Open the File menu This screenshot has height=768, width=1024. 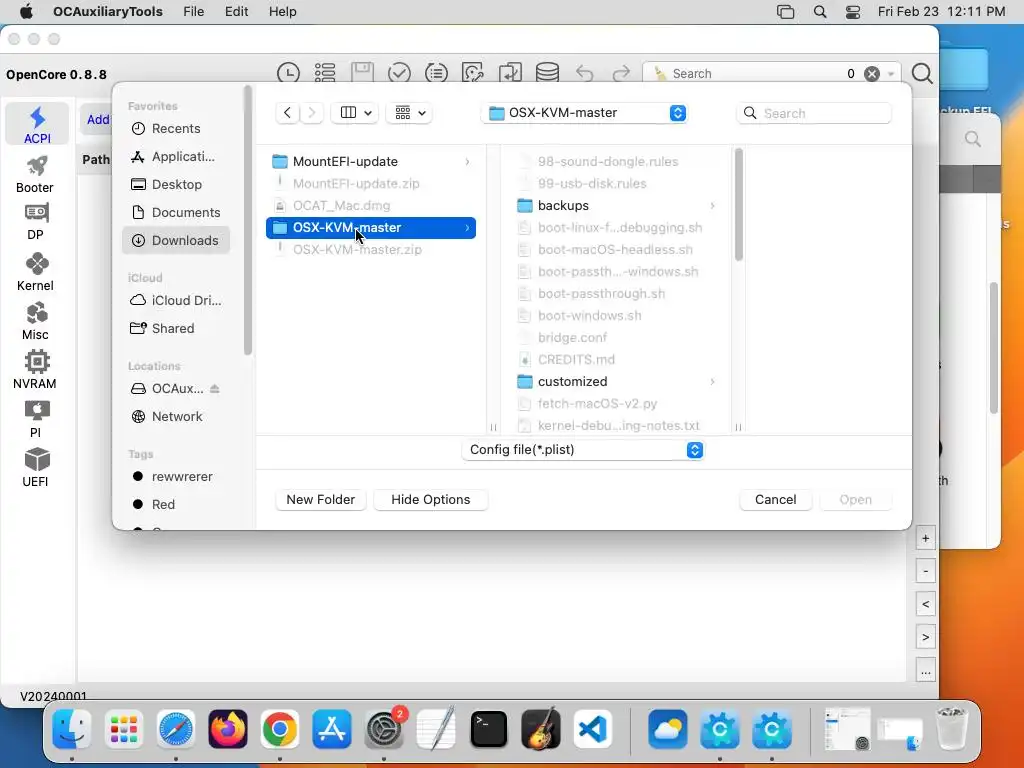point(193,12)
